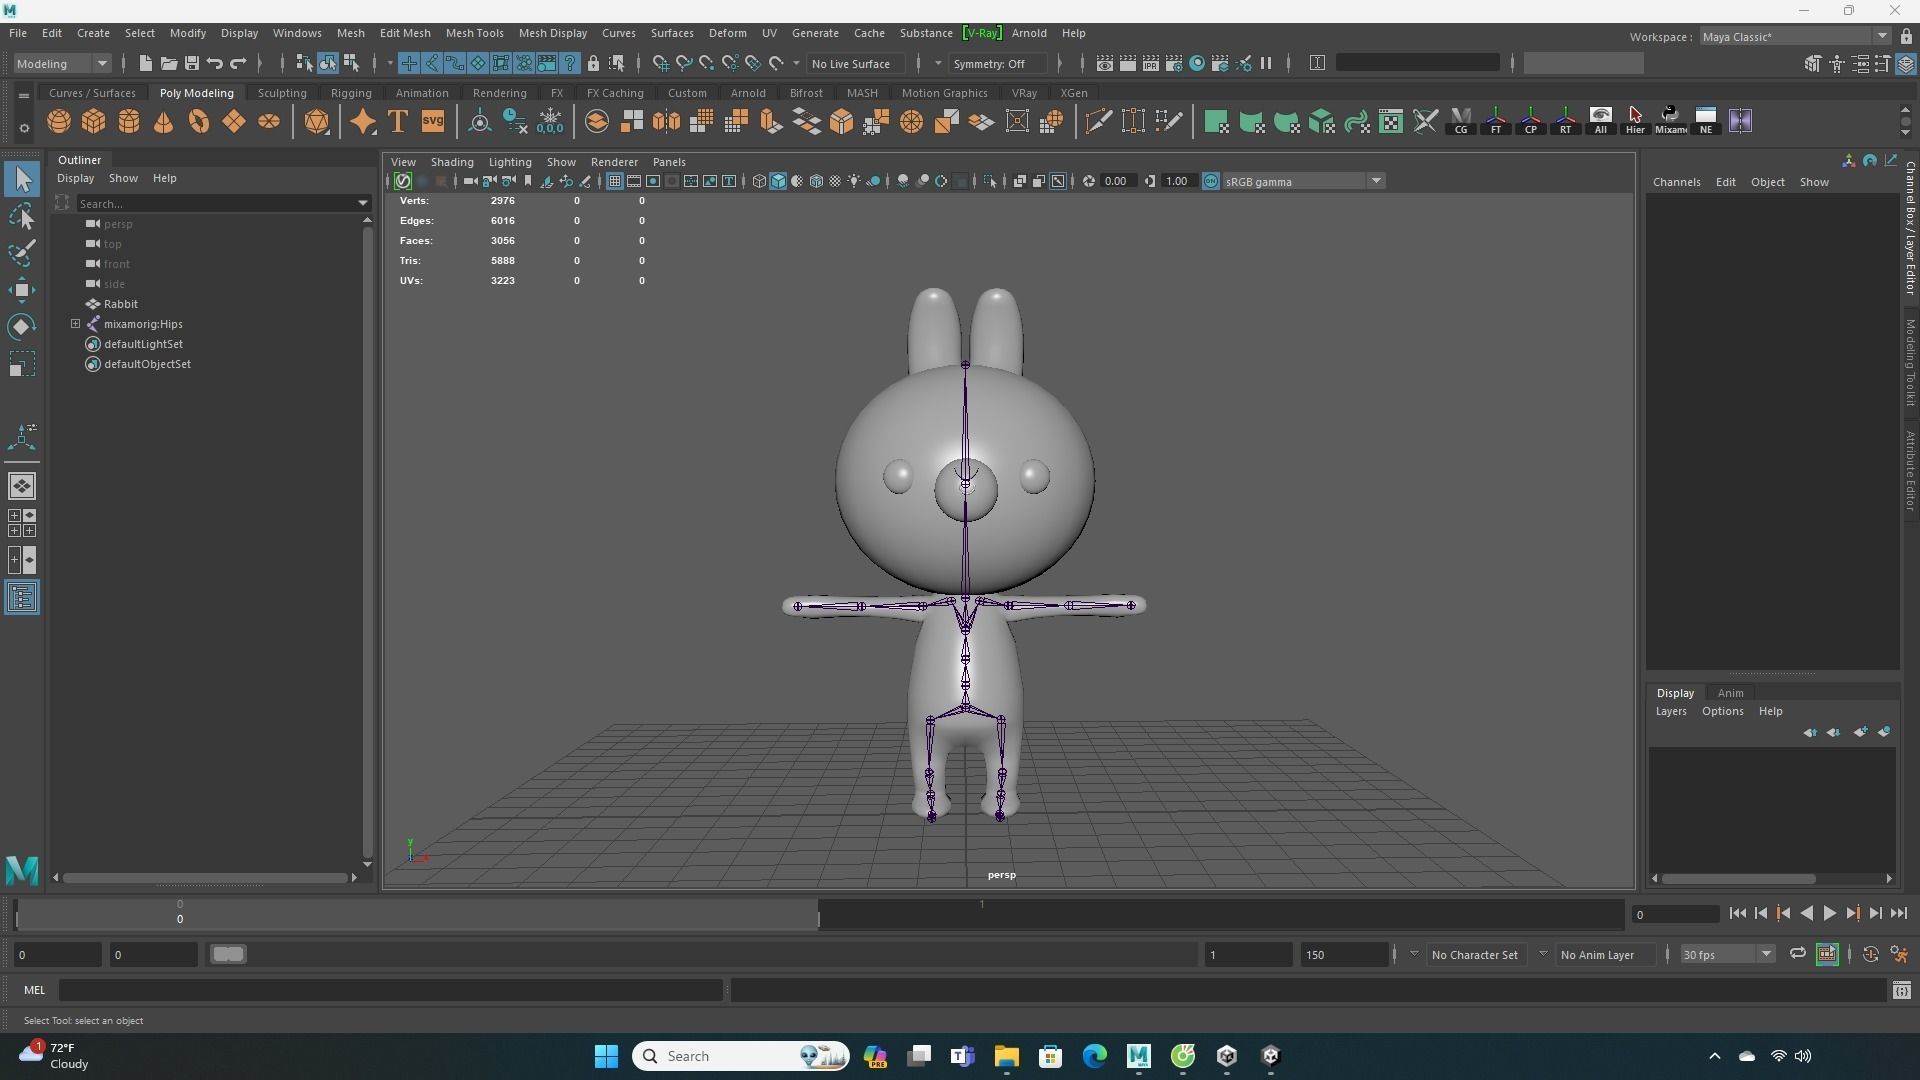Toggle playback loop mode button
Image resolution: width=1920 pixels, height=1080 pixels.
pos(1797,954)
